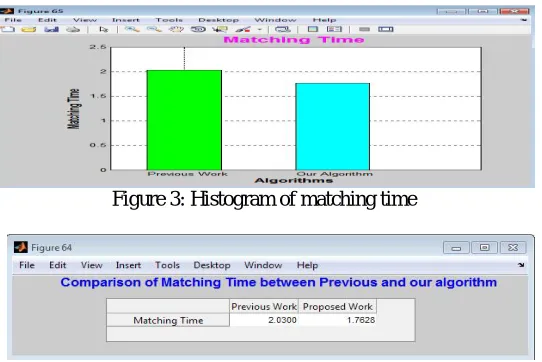Click the 'Our Algorithm' x-axis tick label
This screenshot has width=542, height=362.
[x=335, y=174]
